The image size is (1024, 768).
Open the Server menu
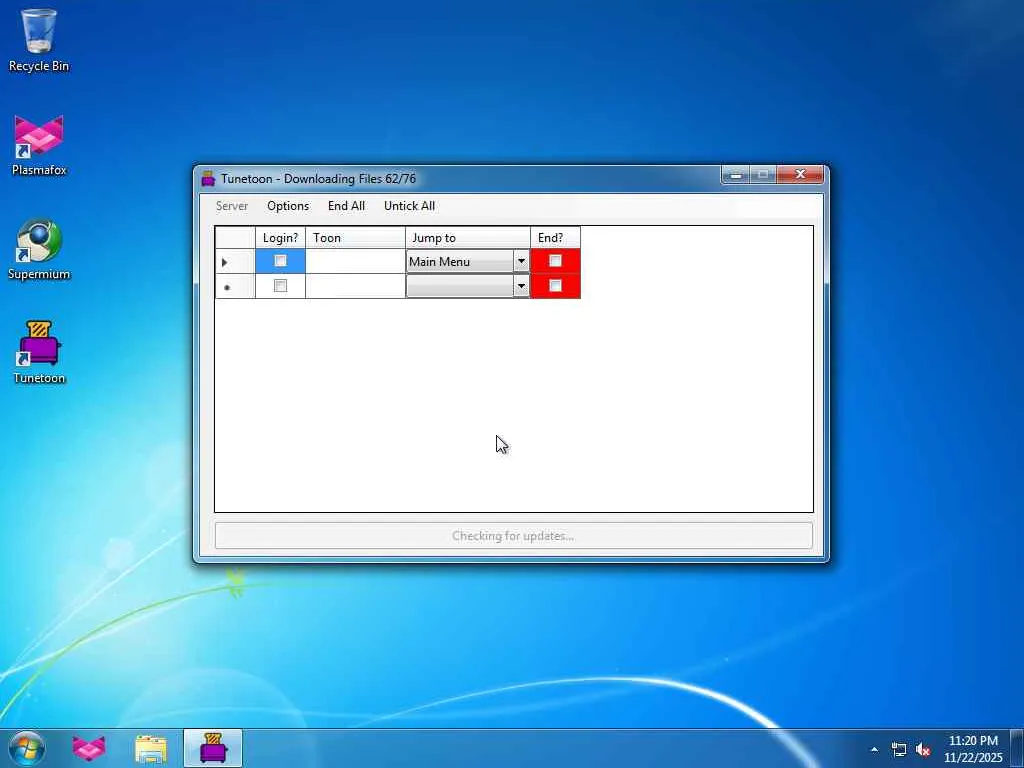coord(232,206)
